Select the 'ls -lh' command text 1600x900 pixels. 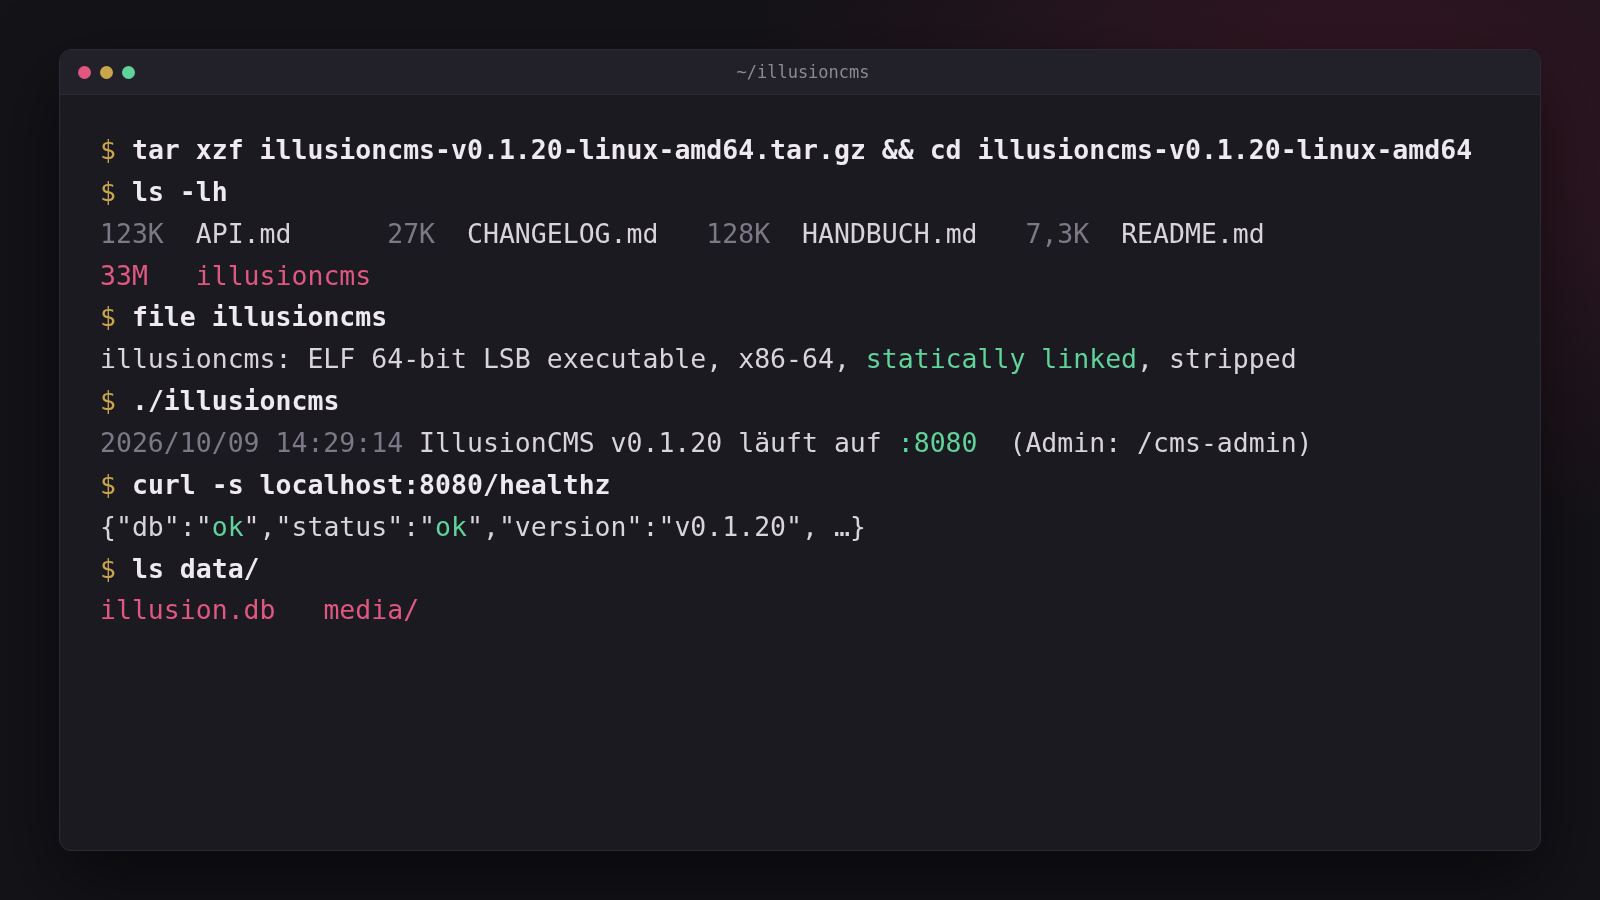pos(180,192)
